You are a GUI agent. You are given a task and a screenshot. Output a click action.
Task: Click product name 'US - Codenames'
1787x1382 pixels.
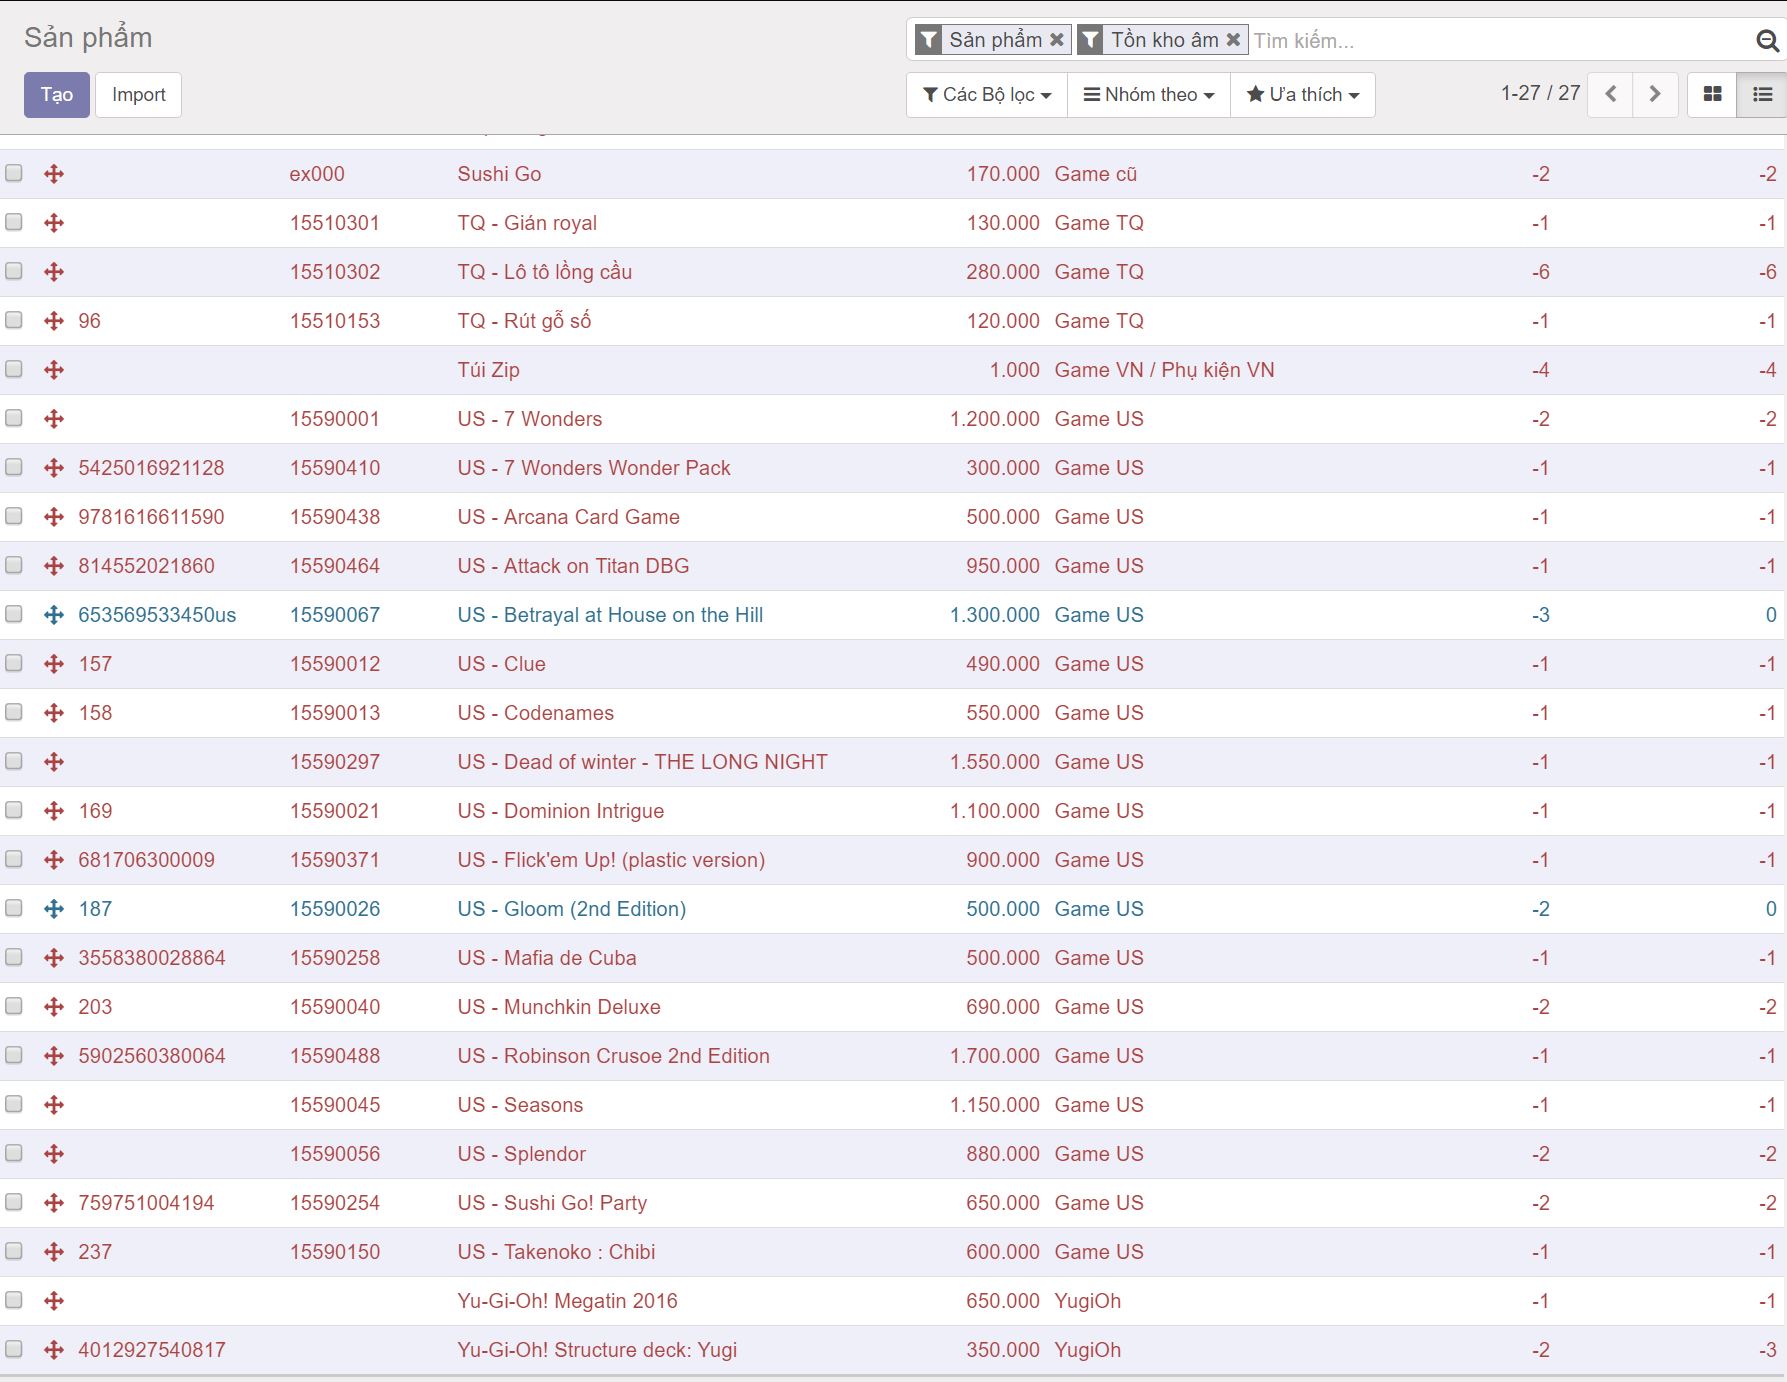point(536,713)
